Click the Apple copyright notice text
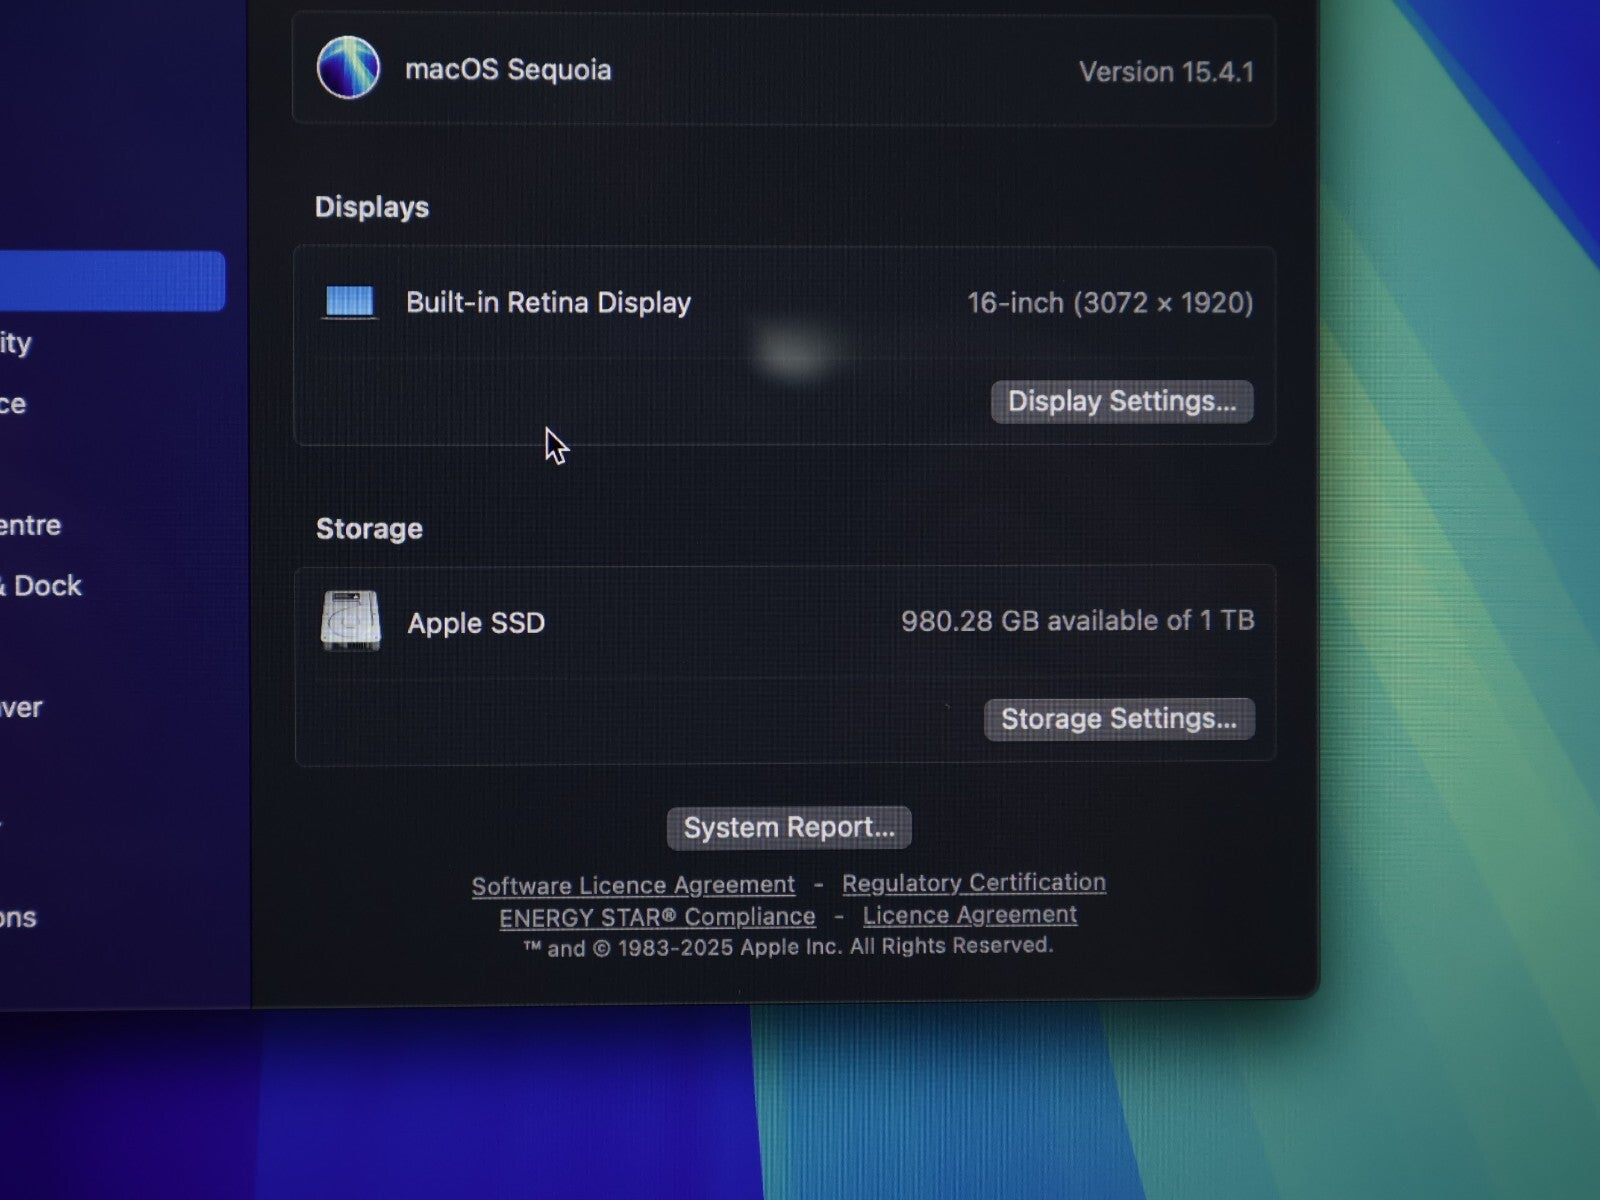This screenshot has width=1600, height=1200. (788, 947)
